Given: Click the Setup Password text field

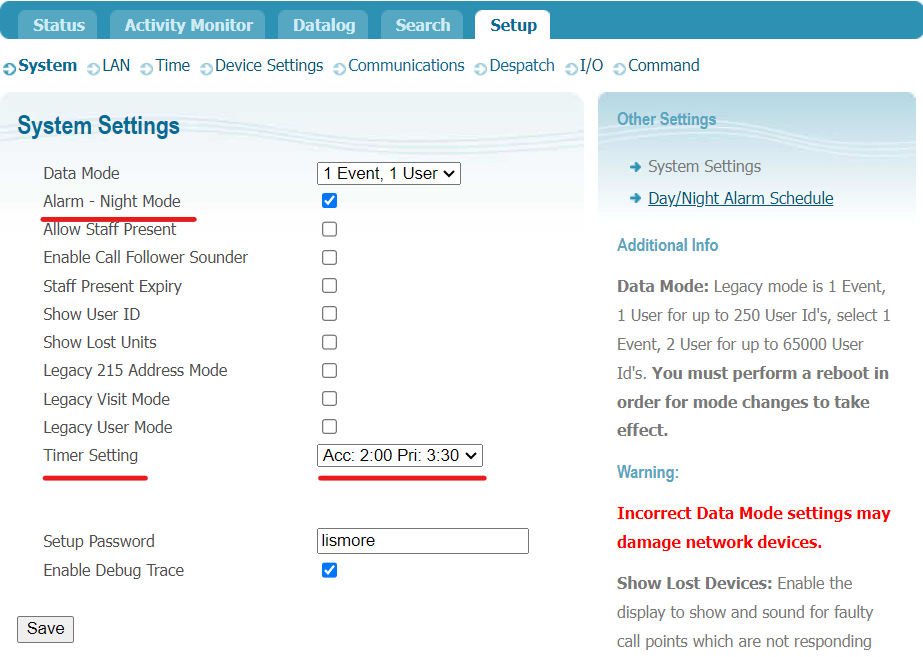Looking at the screenshot, I should click(422, 541).
